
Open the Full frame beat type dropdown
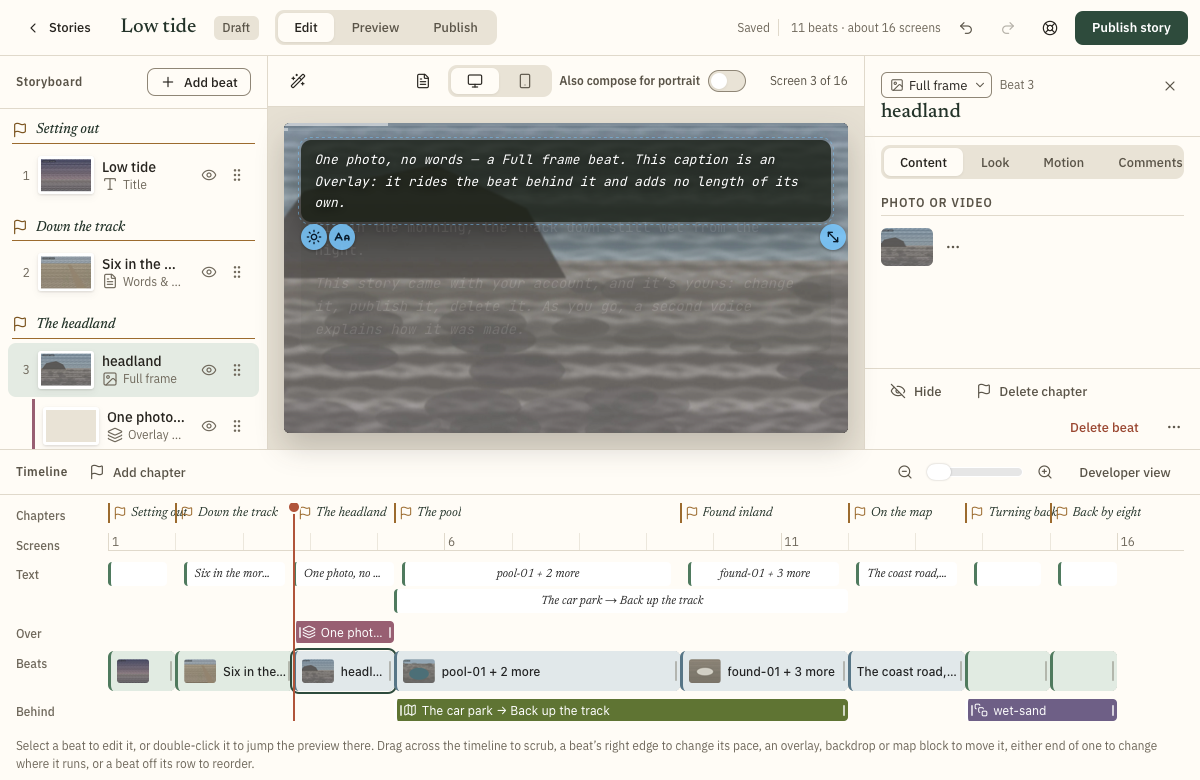936,86
